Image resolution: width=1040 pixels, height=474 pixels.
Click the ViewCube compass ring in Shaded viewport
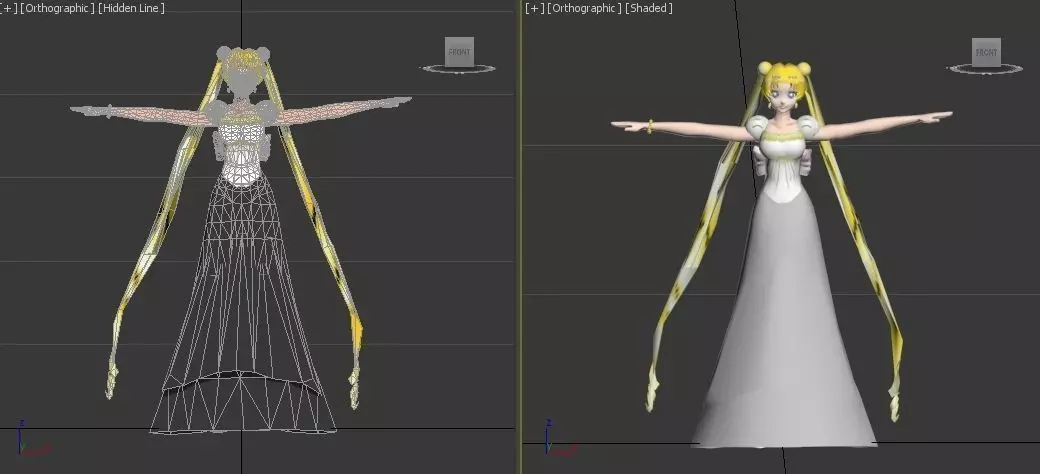pyautogui.click(x=985, y=68)
